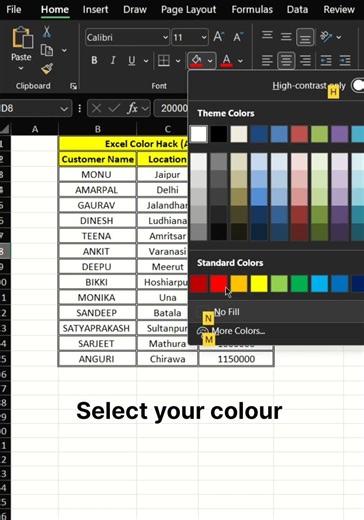Click the Cut scissors icon
This screenshot has height=520, width=364.
(x=47, y=32)
